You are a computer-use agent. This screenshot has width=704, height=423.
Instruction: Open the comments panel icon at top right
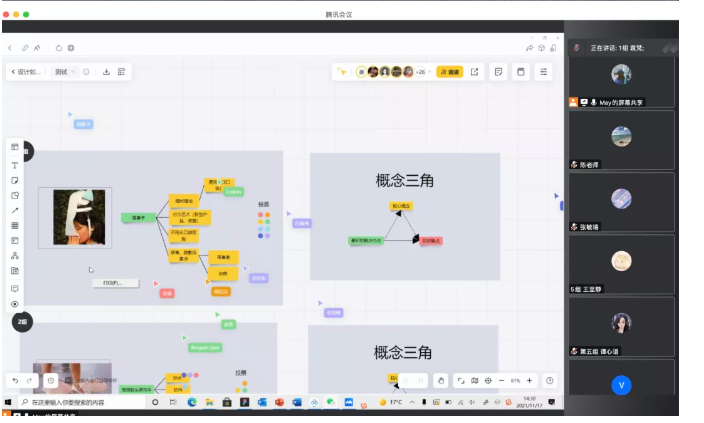497,72
